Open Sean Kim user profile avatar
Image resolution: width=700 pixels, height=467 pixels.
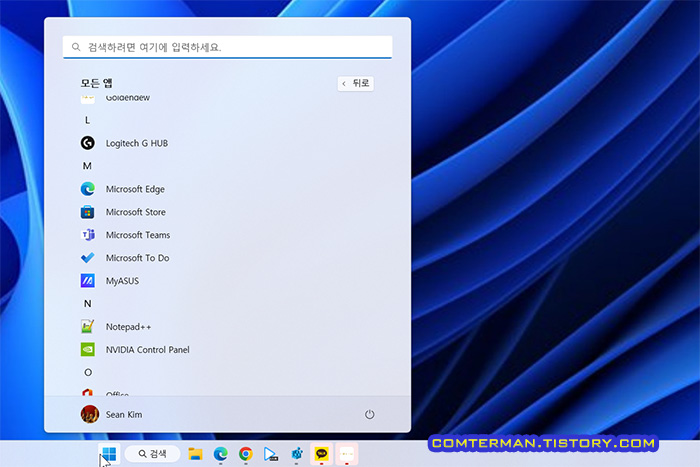coord(90,414)
